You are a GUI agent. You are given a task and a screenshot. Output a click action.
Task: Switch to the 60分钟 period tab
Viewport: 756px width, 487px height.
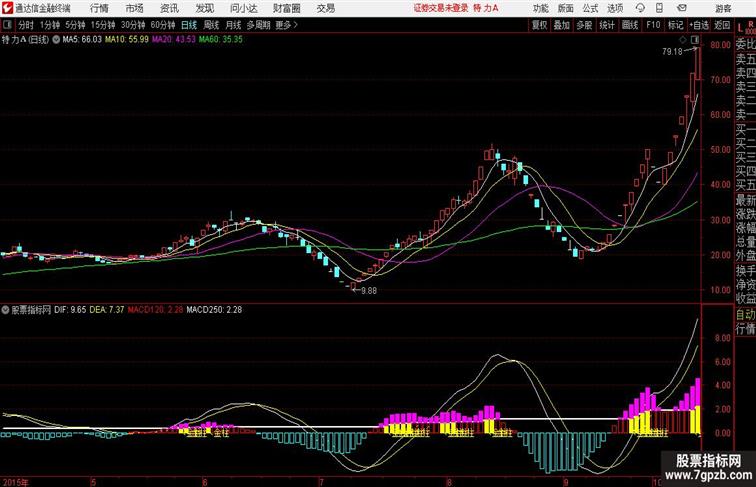click(163, 25)
